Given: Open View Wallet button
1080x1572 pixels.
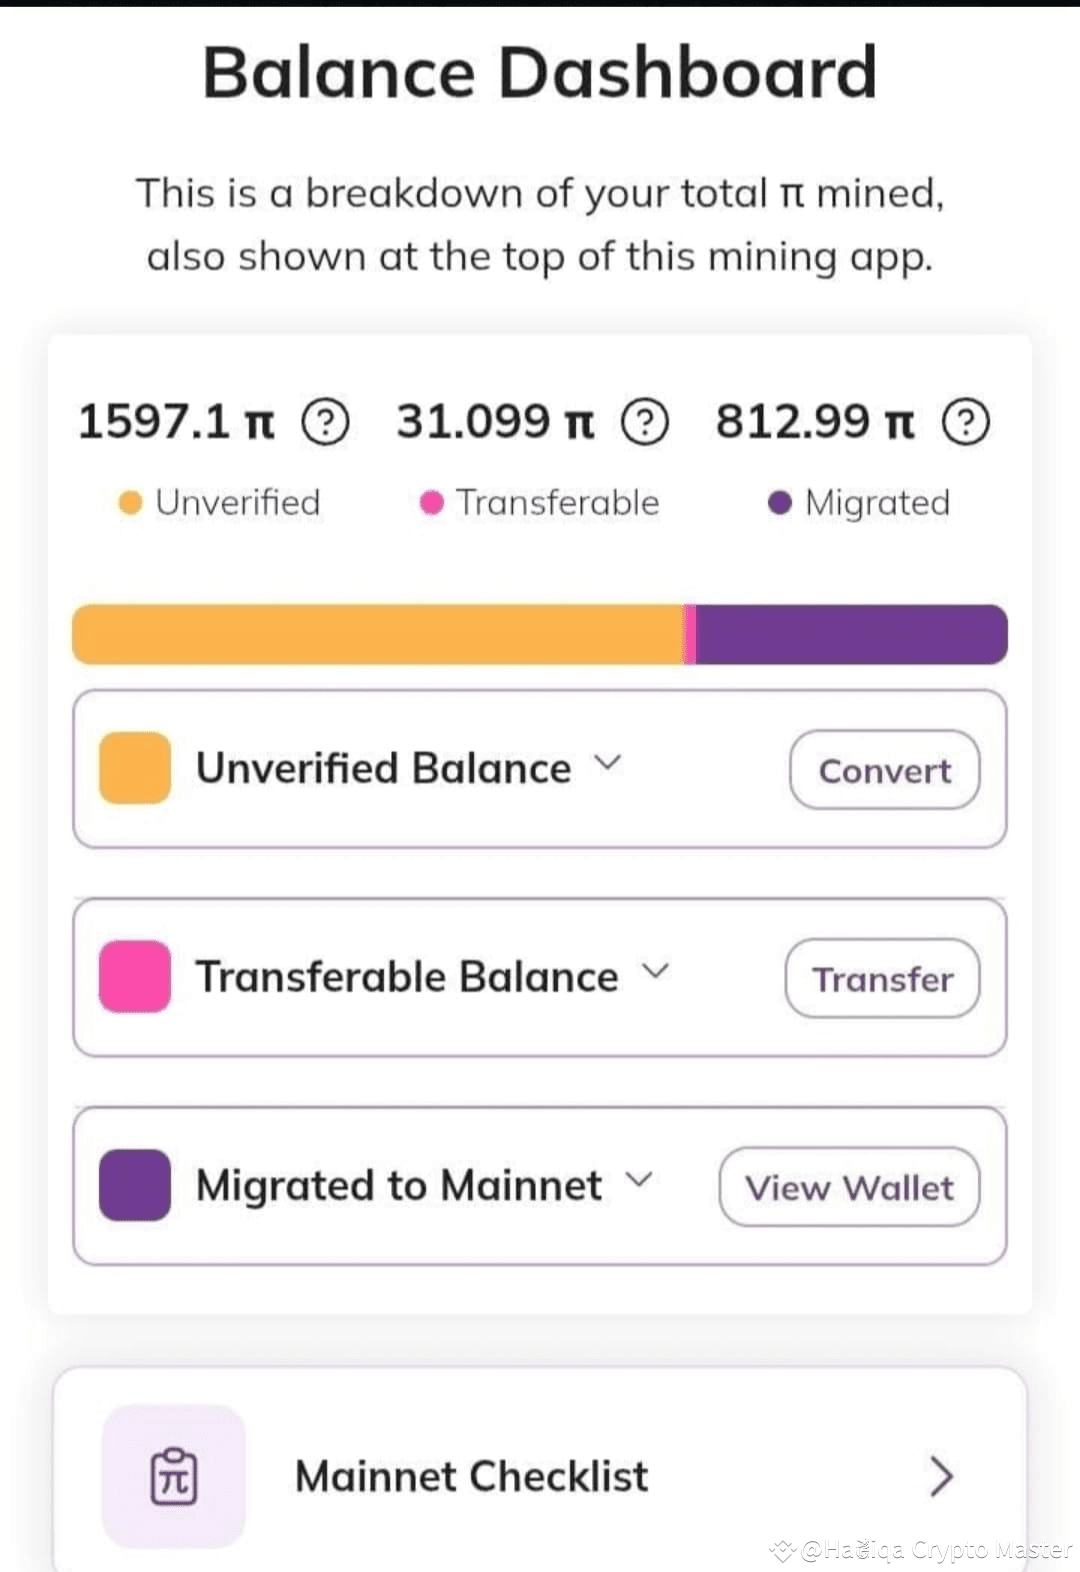Looking at the screenshot, I should tap(849, 1187).
